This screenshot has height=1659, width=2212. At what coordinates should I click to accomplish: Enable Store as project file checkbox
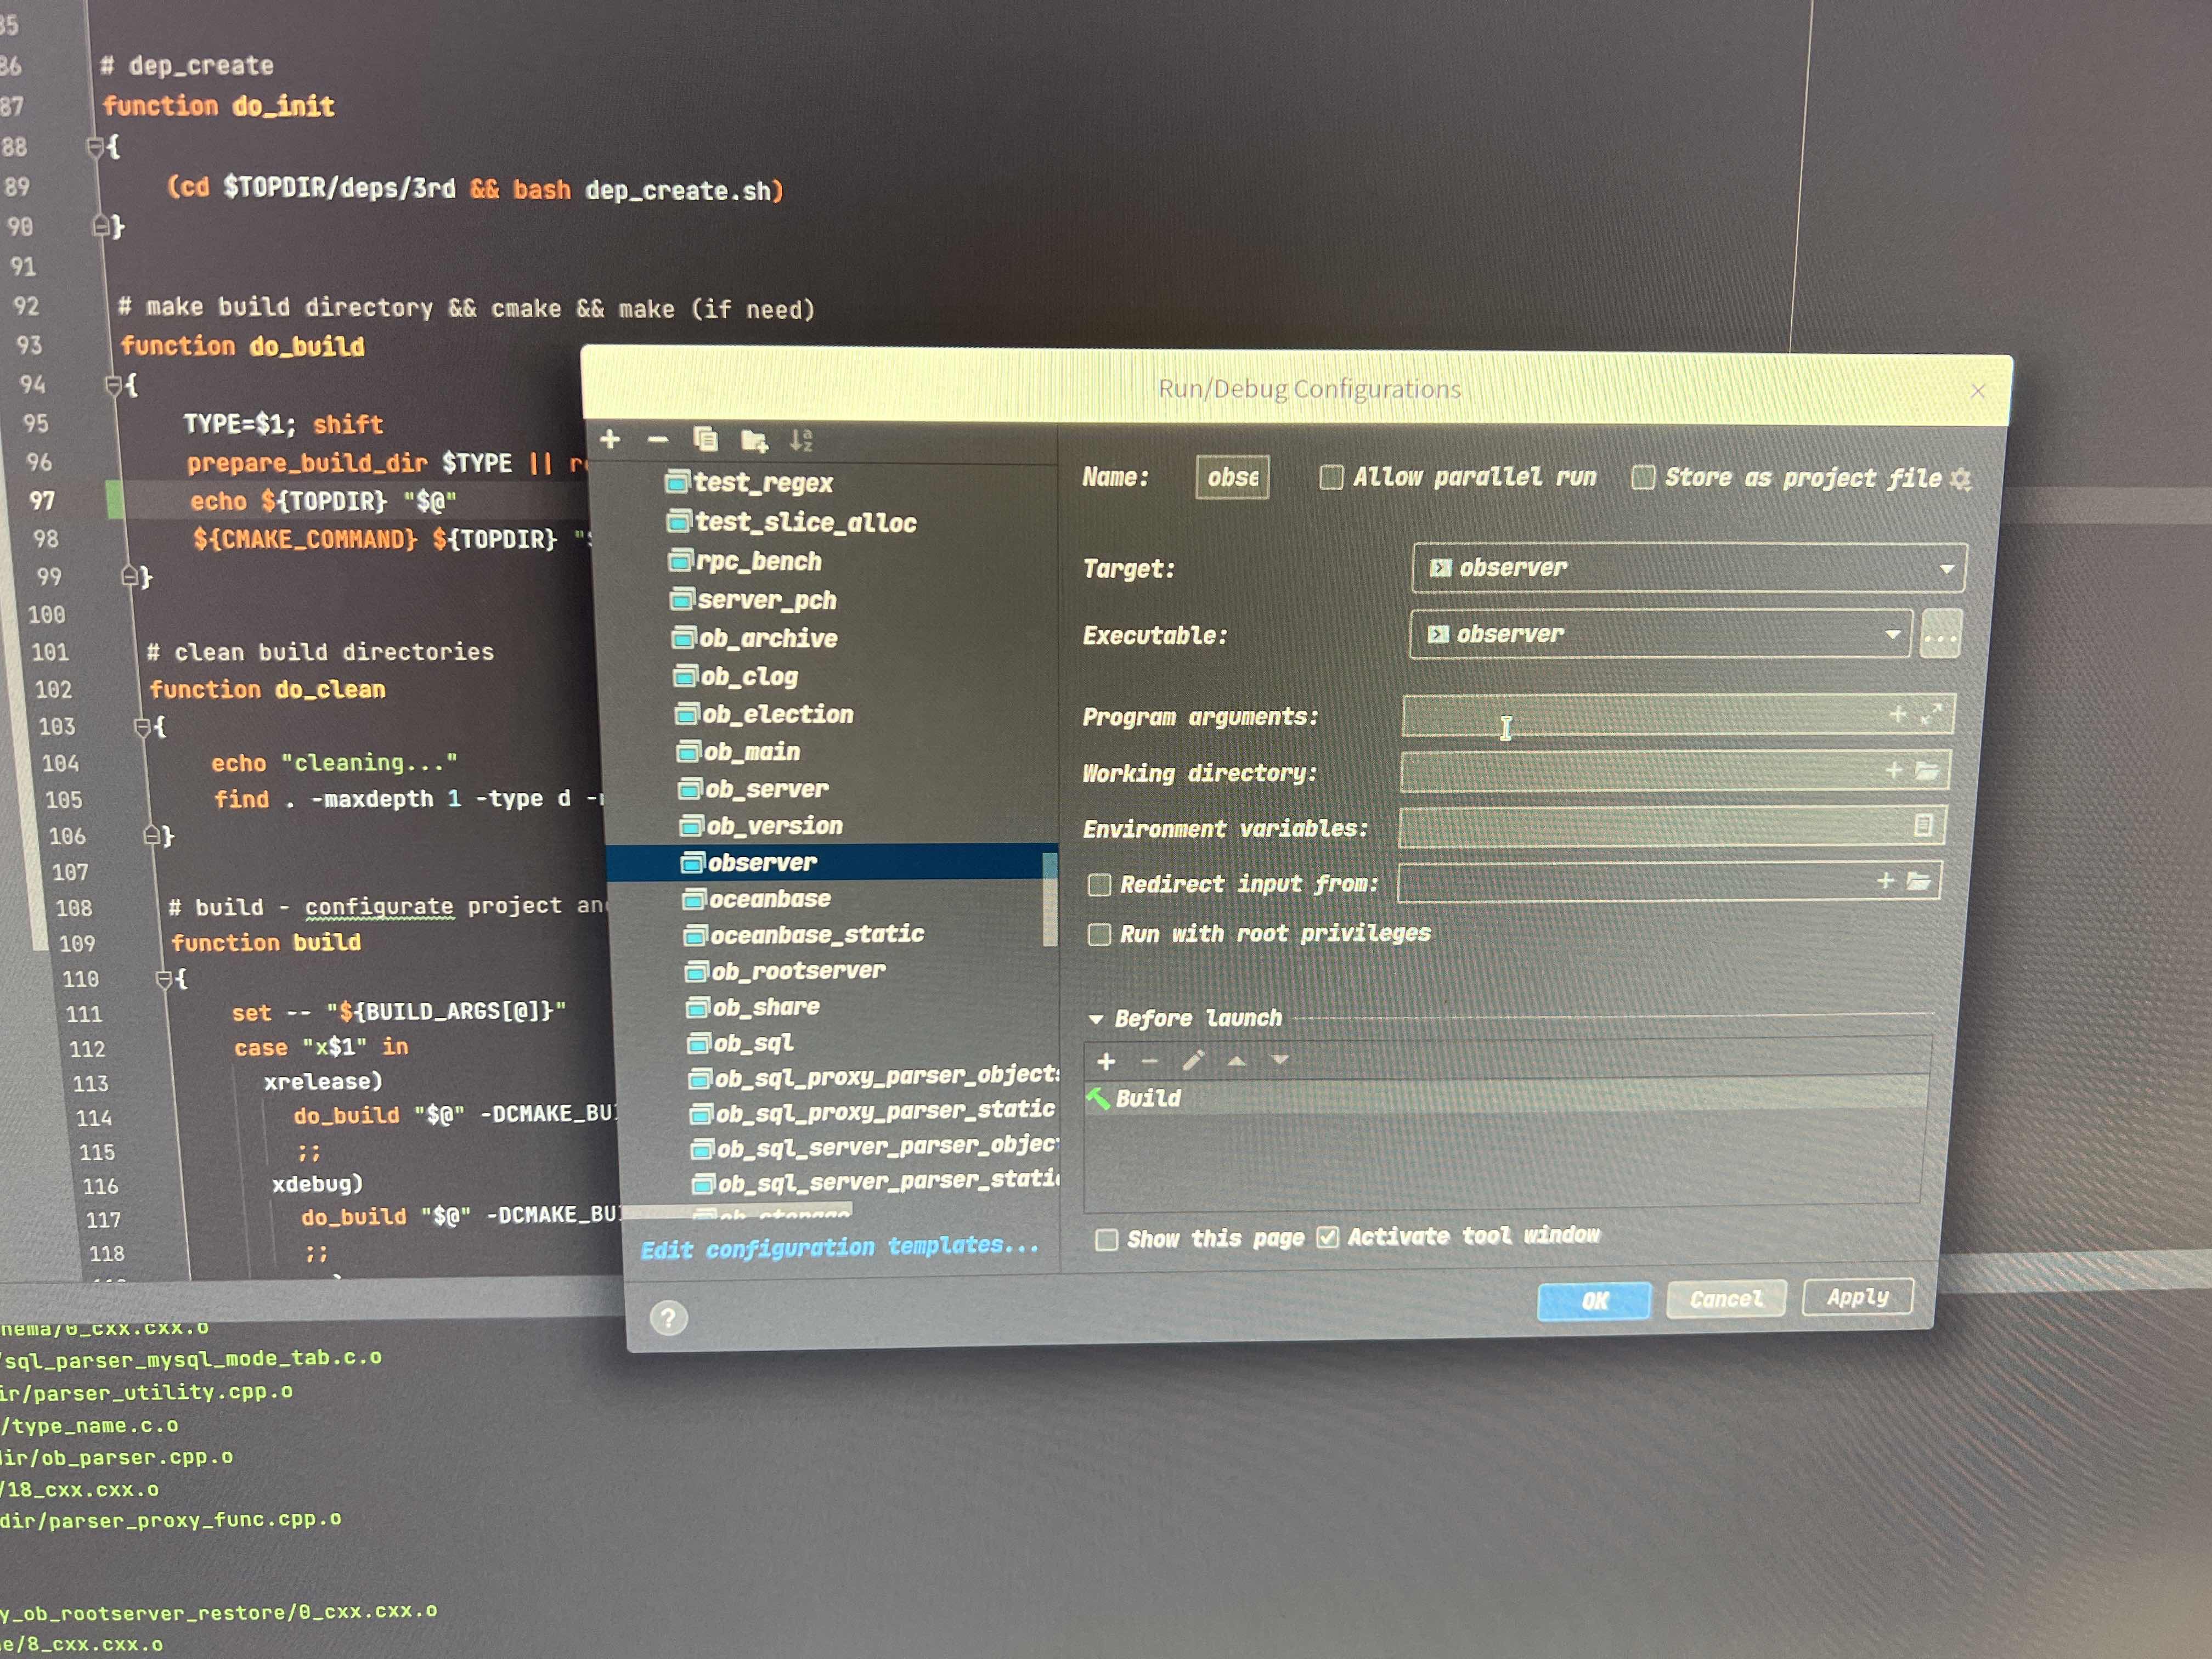[1643, 478]
